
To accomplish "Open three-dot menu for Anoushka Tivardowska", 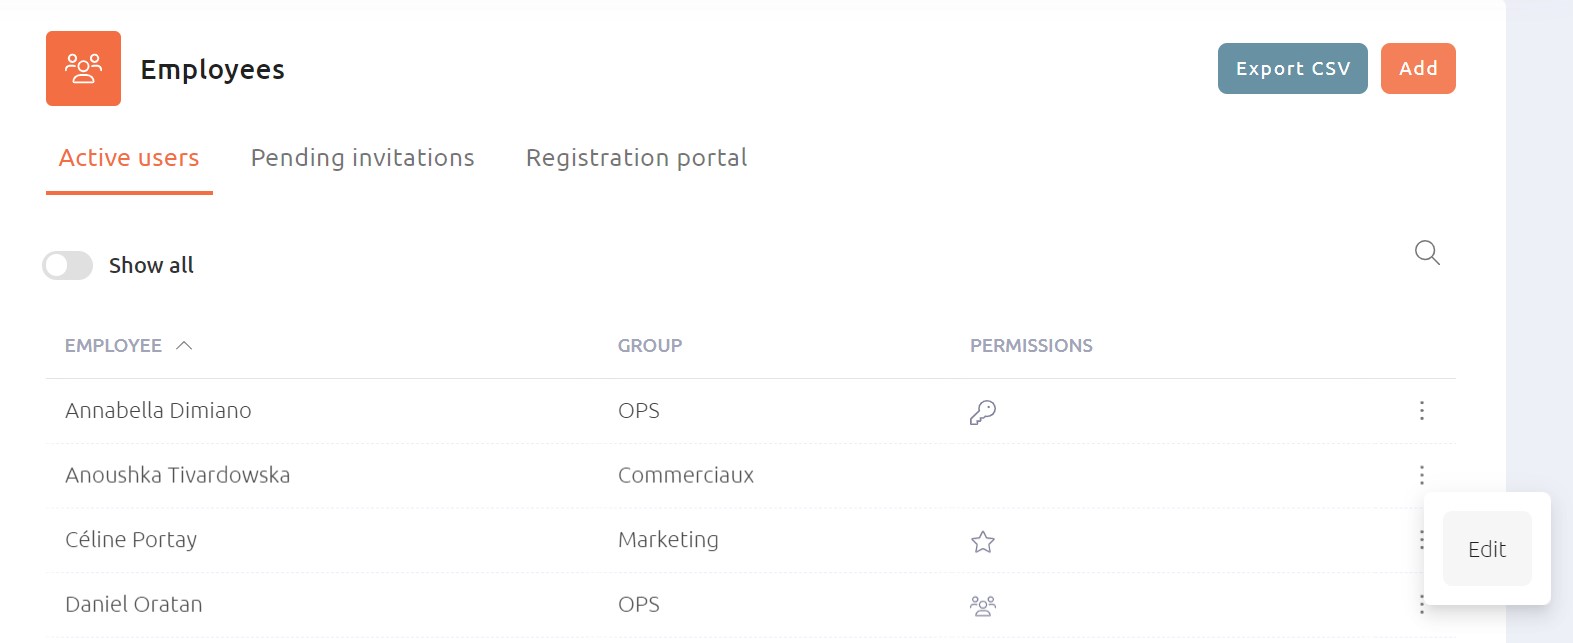I will tap(1421, 475).
